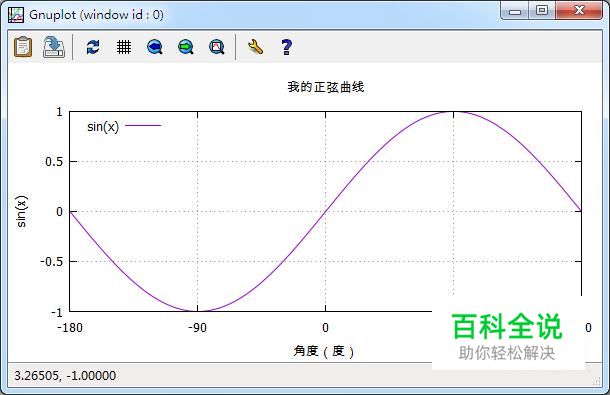
Task: Click the -90 x-axis tick label
Action: tap(197, 328)
